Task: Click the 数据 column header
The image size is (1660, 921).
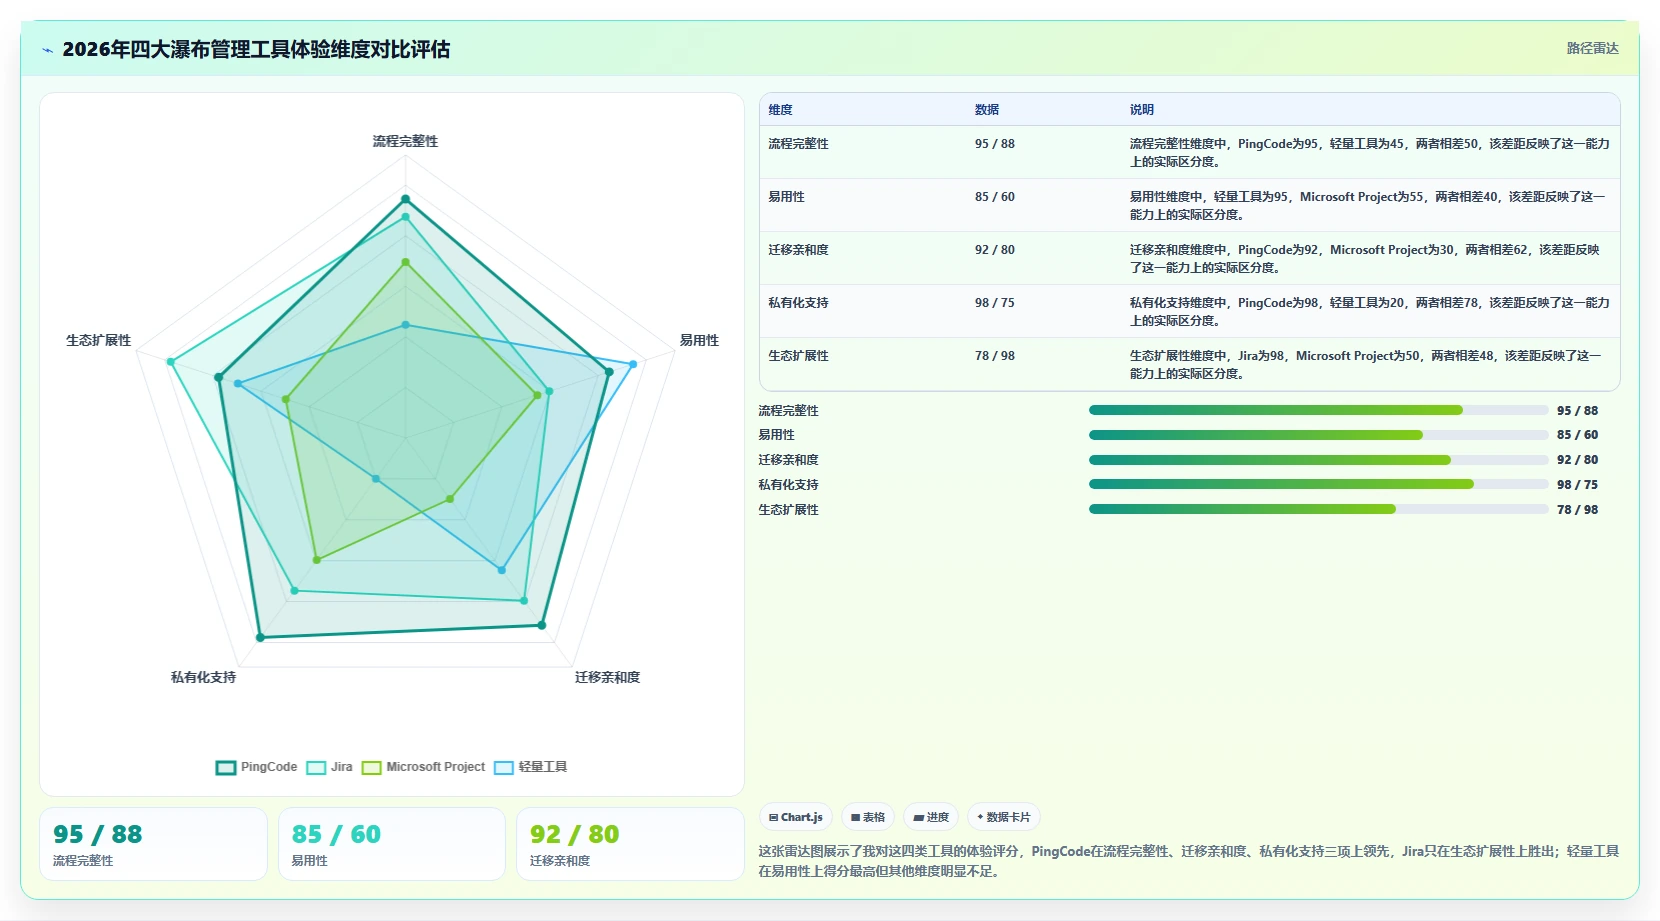Action: pos(987,110)
